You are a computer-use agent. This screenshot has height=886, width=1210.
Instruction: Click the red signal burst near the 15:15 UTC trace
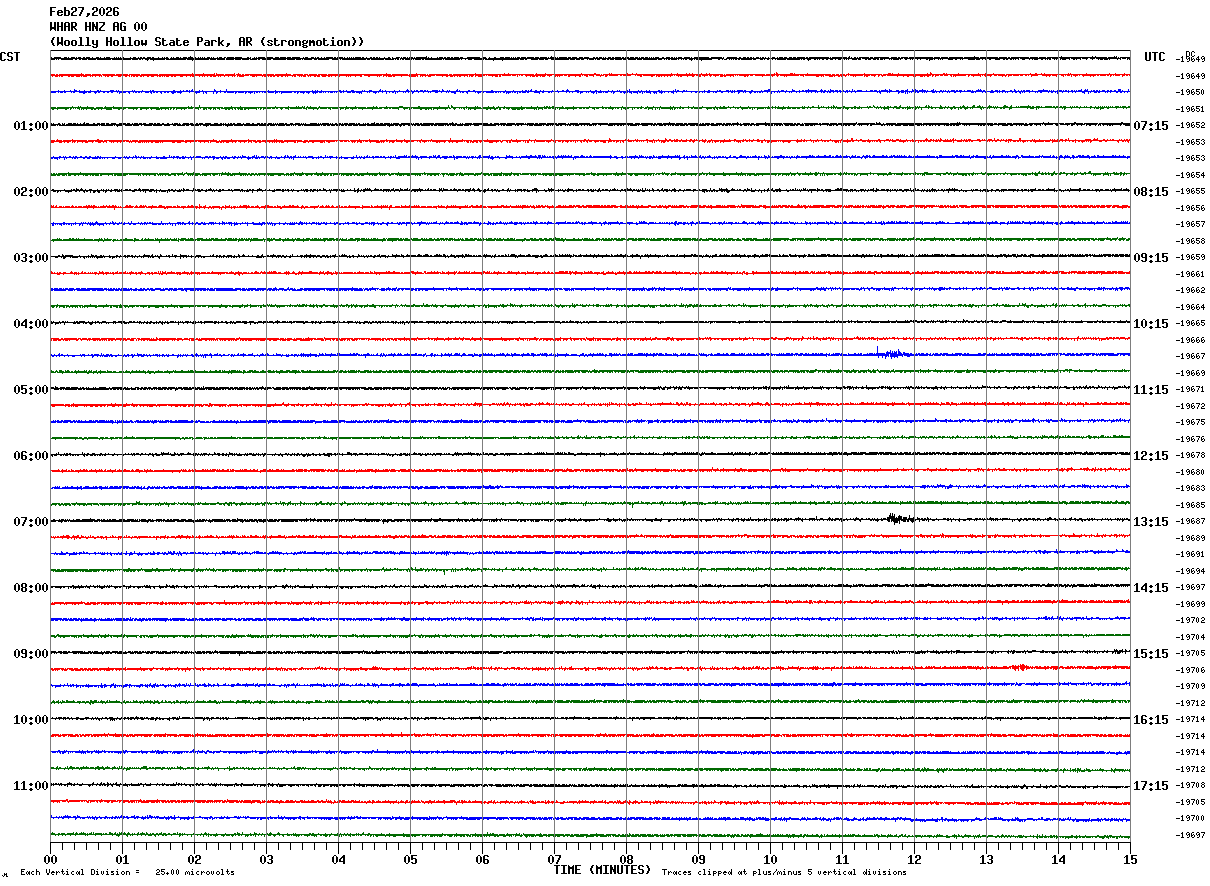[x=1018, y=667]
